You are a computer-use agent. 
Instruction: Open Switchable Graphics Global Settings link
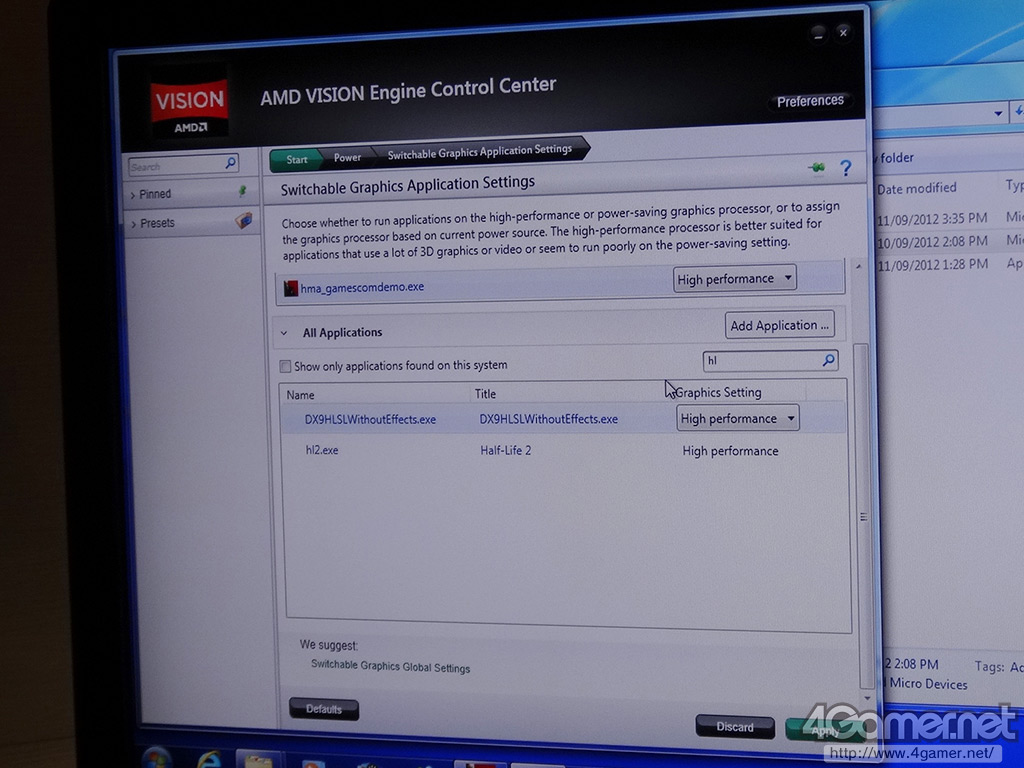pos(391,666)
